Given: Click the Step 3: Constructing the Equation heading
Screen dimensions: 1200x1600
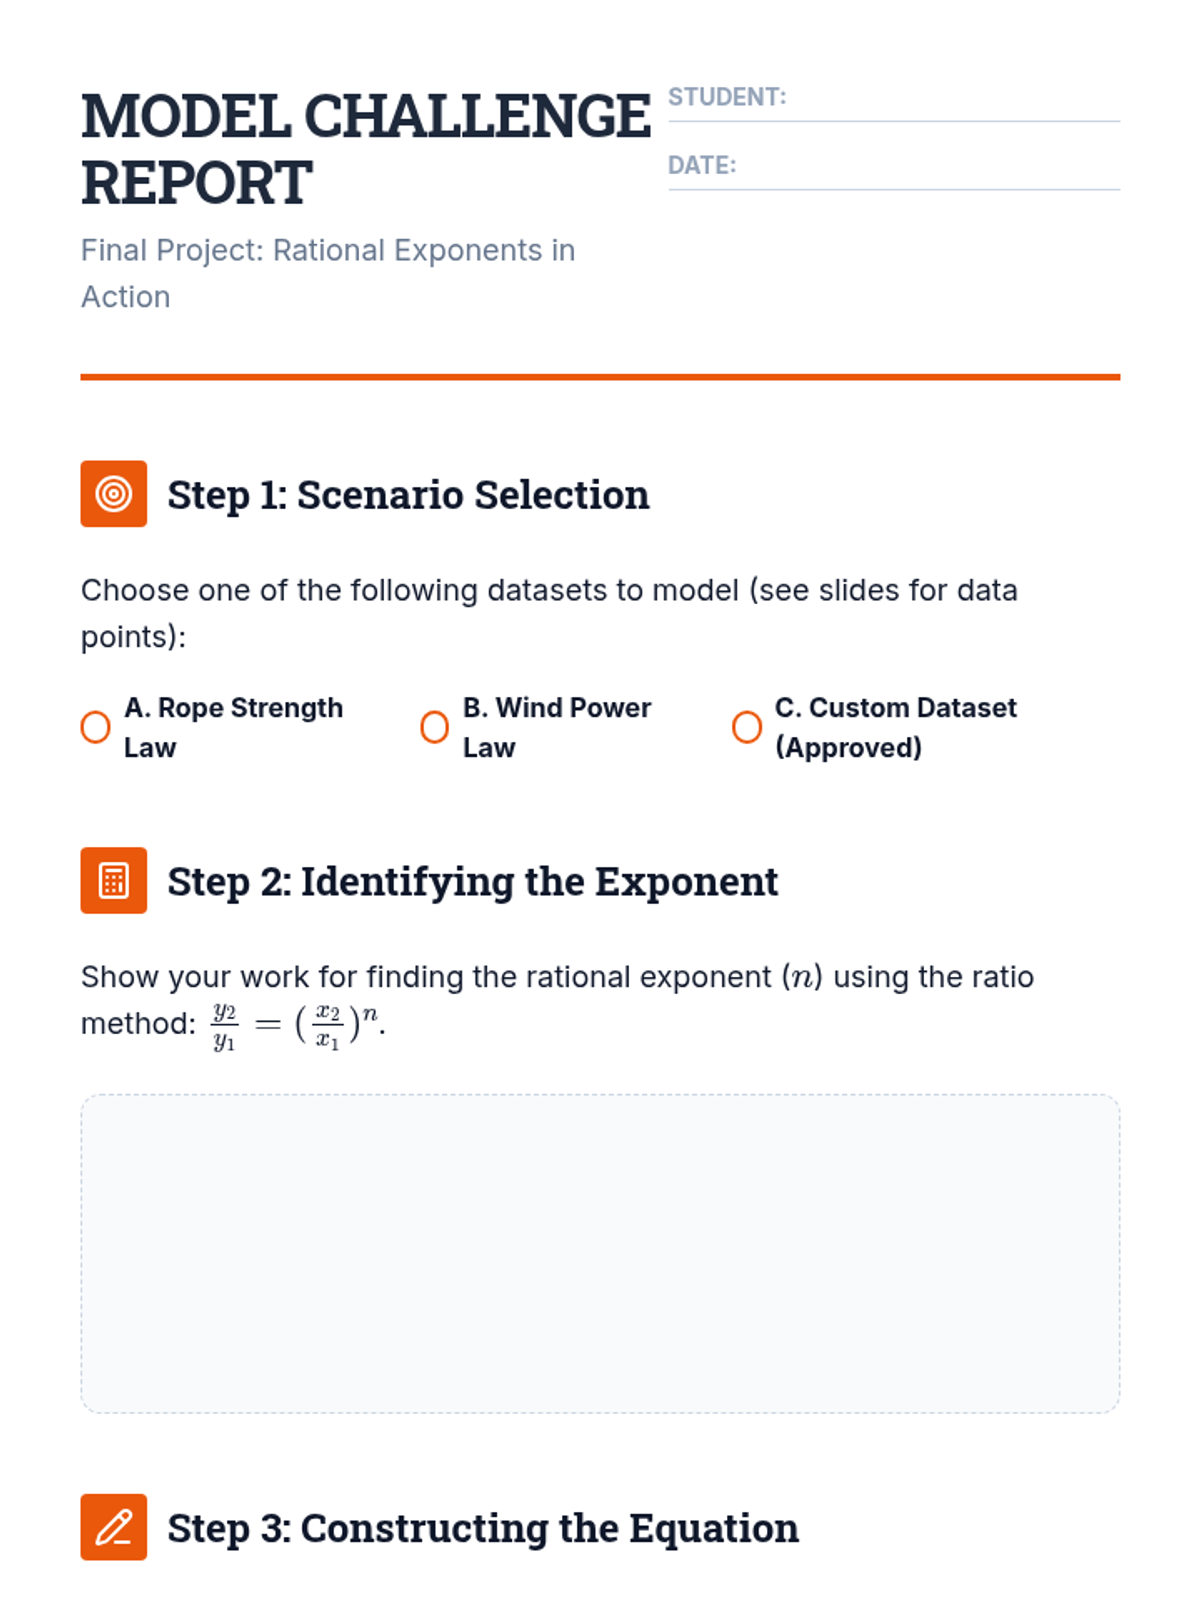Looking at the screenshot, I should (x=483, y=1528).
